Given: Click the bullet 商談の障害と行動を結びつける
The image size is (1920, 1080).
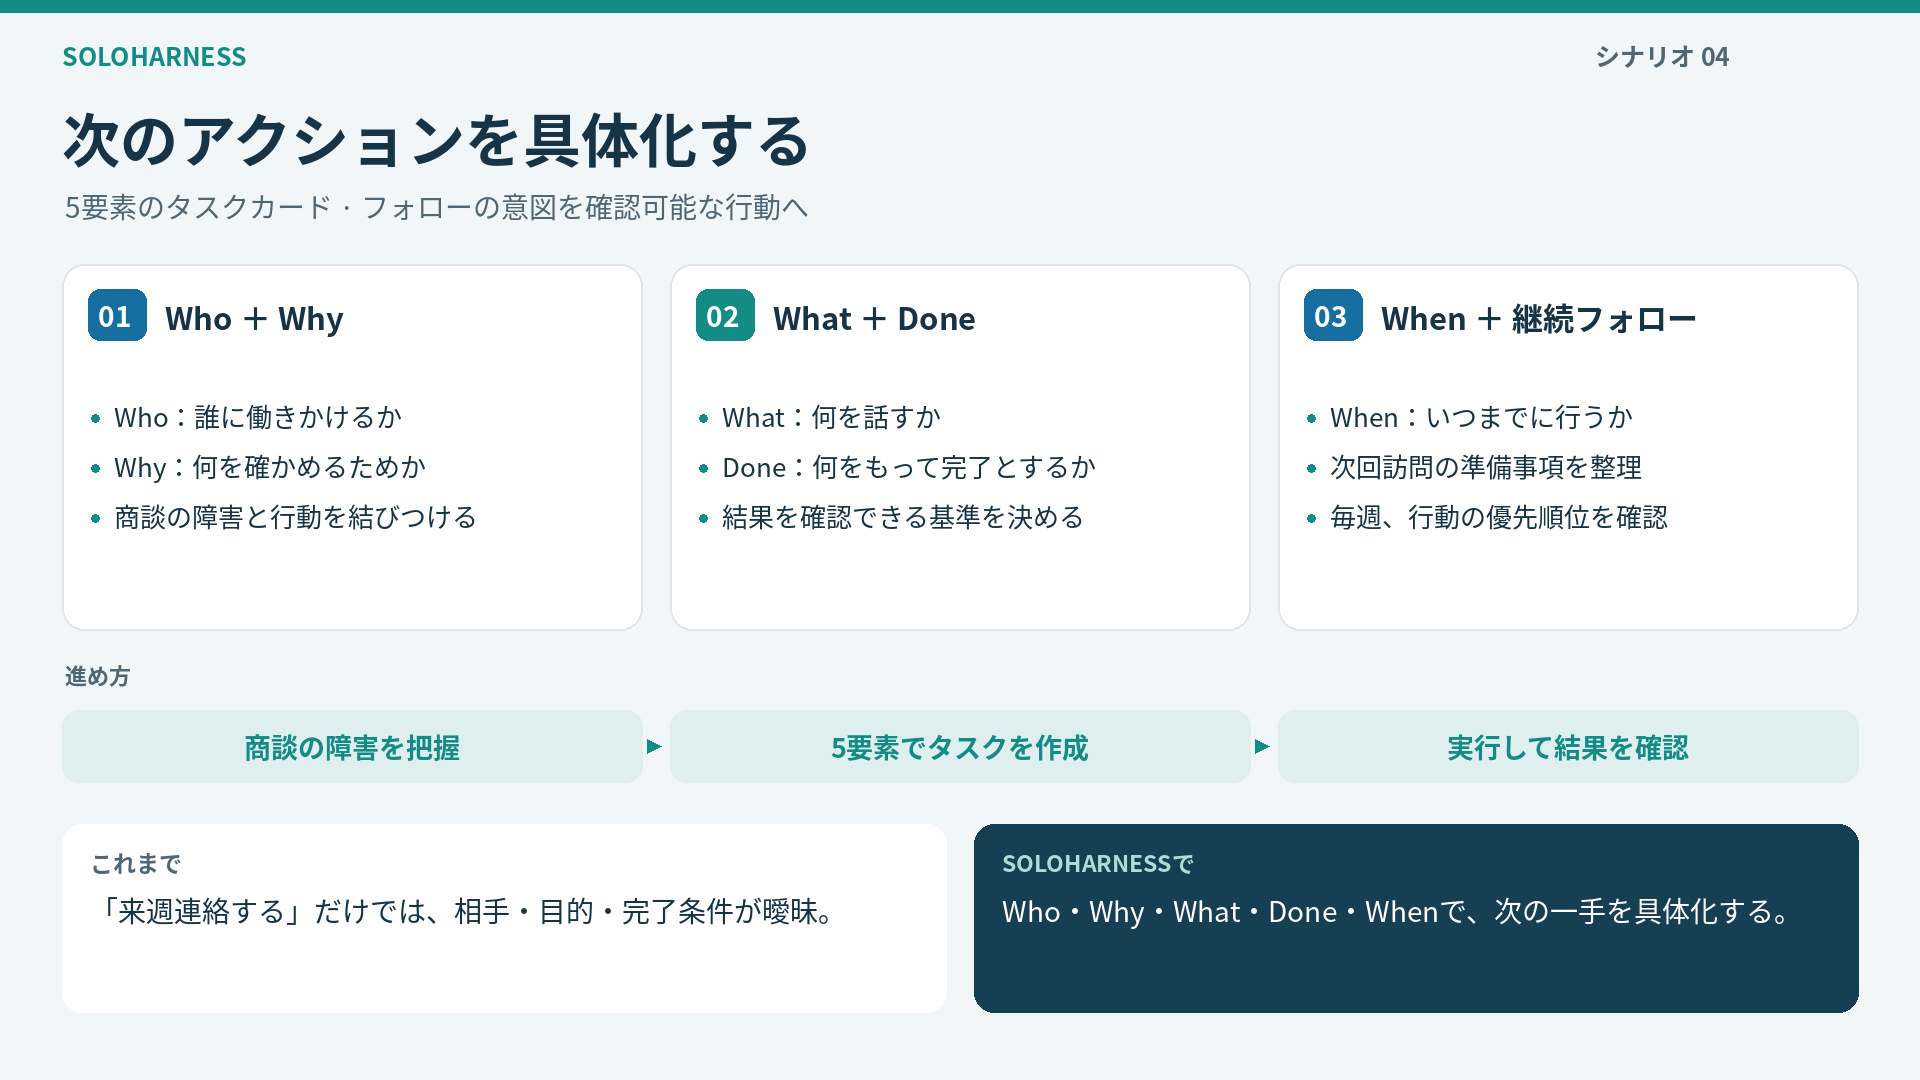Looking at the screenshot, I should [295, 517].
